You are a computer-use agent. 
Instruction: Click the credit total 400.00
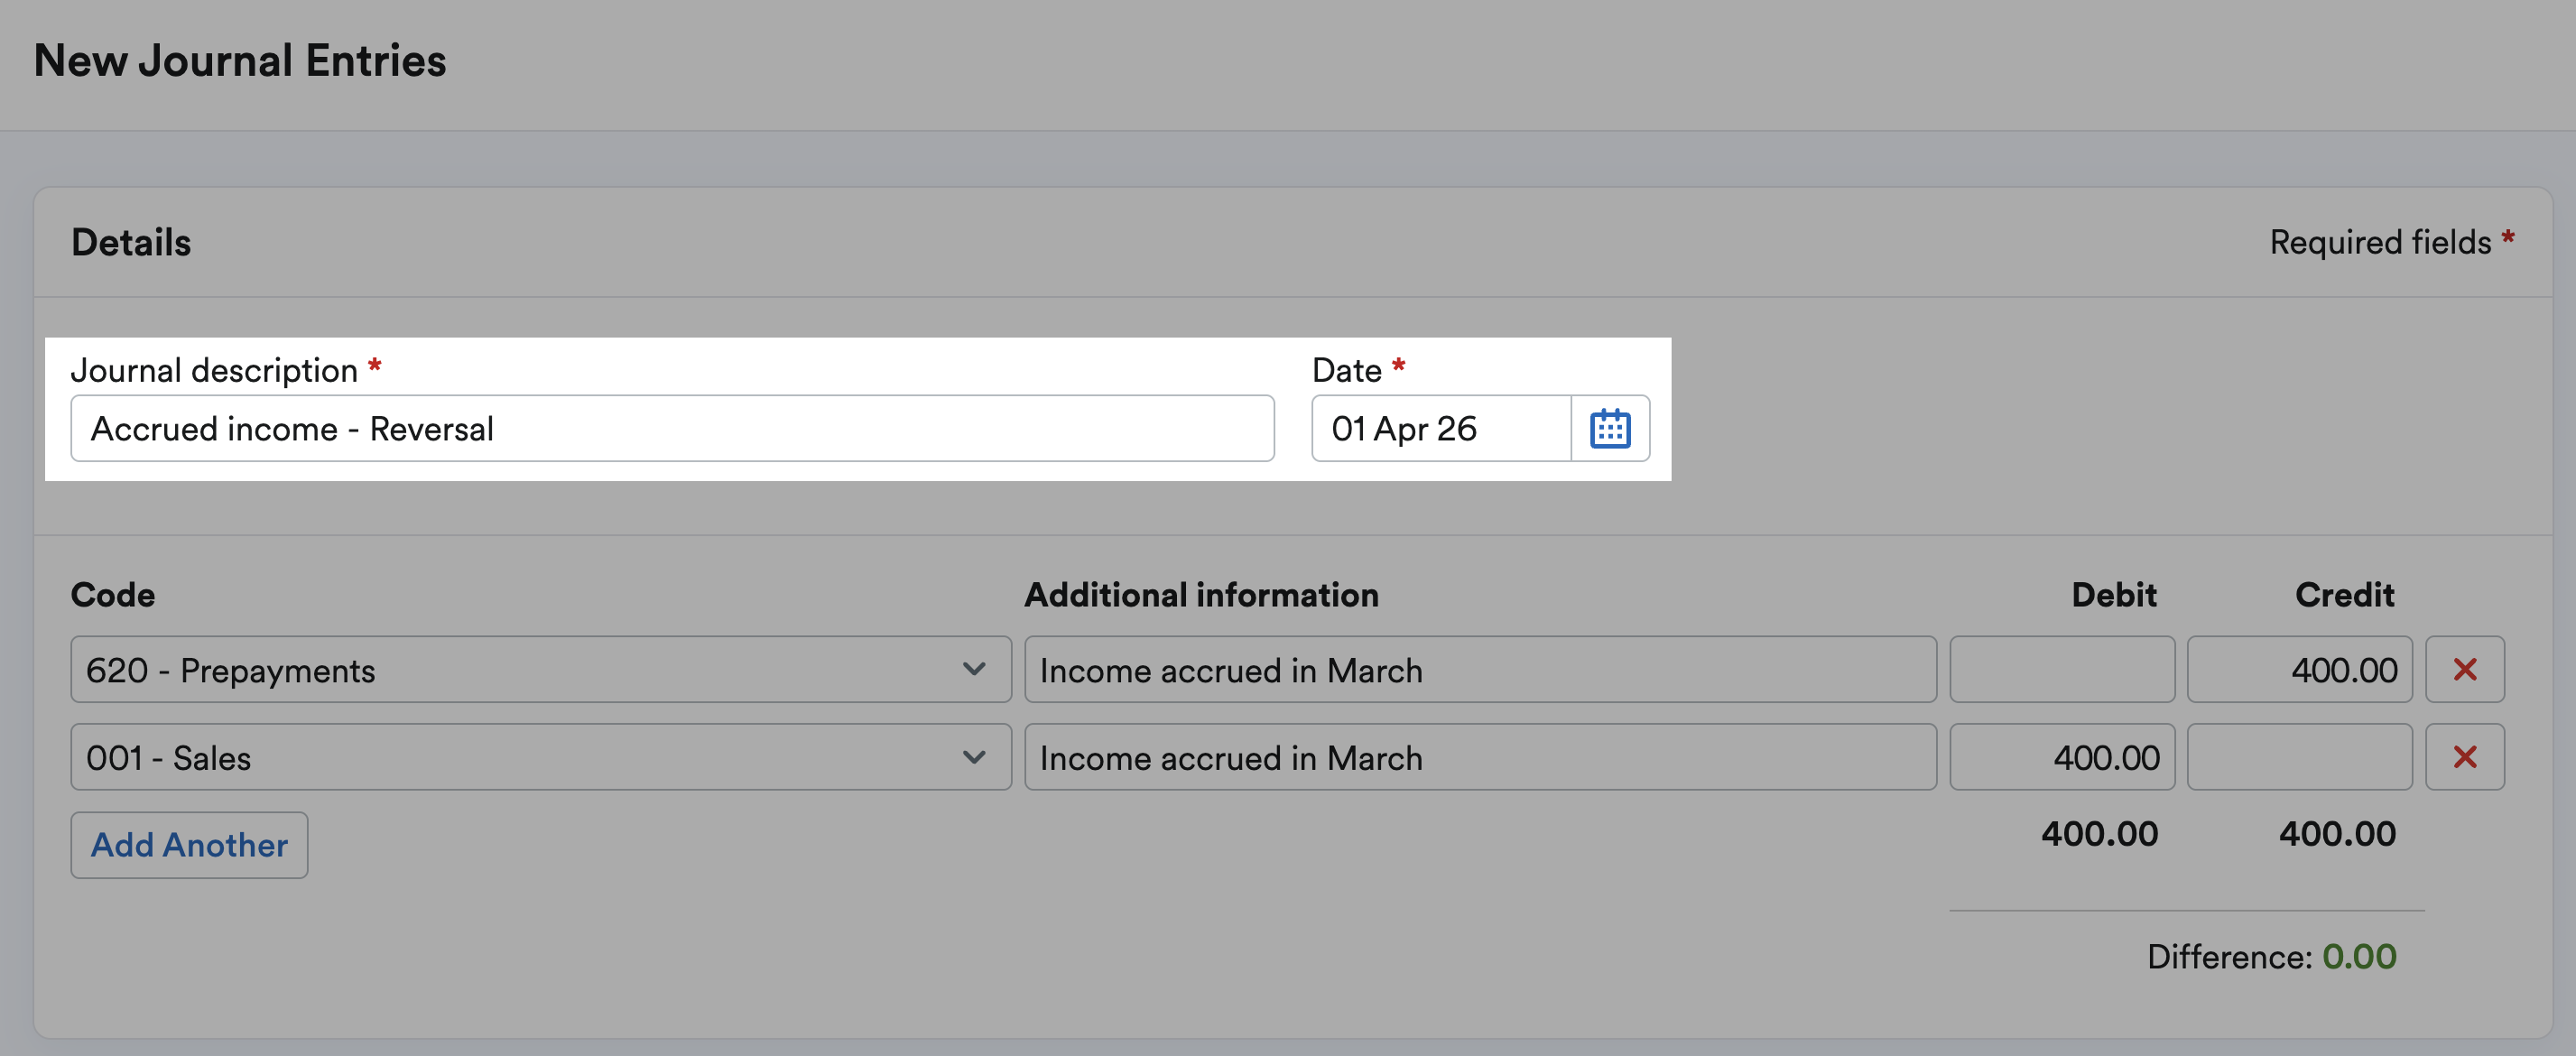[x=2337, y=834]
